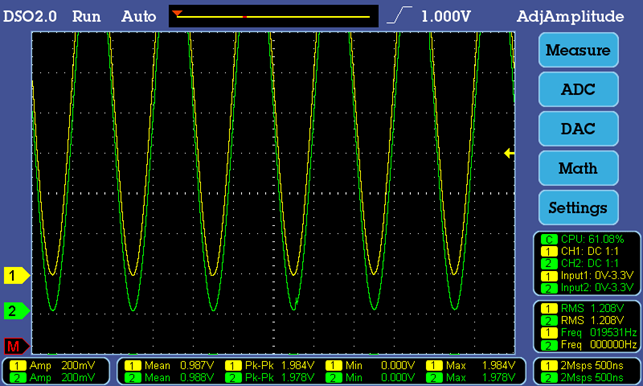Click the 1.000V trigger level value
Image resolution: width=643 pixels, height=386 pixels.
point(446,16)
